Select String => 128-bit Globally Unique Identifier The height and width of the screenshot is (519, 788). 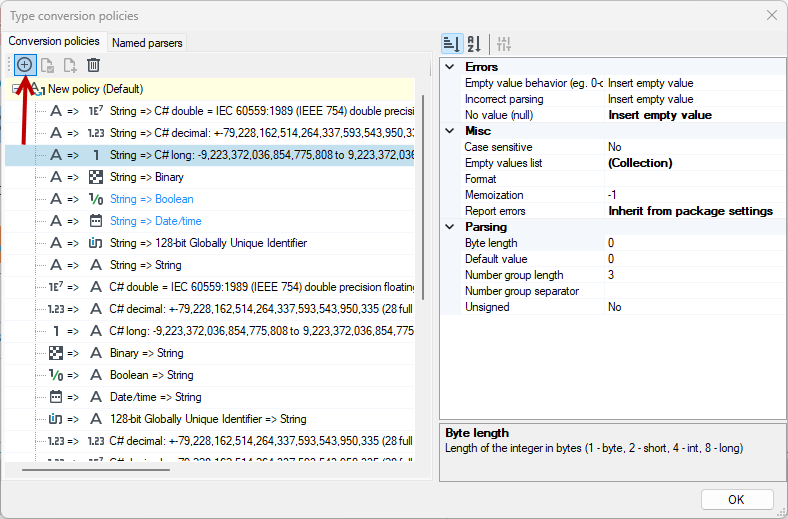209,243
